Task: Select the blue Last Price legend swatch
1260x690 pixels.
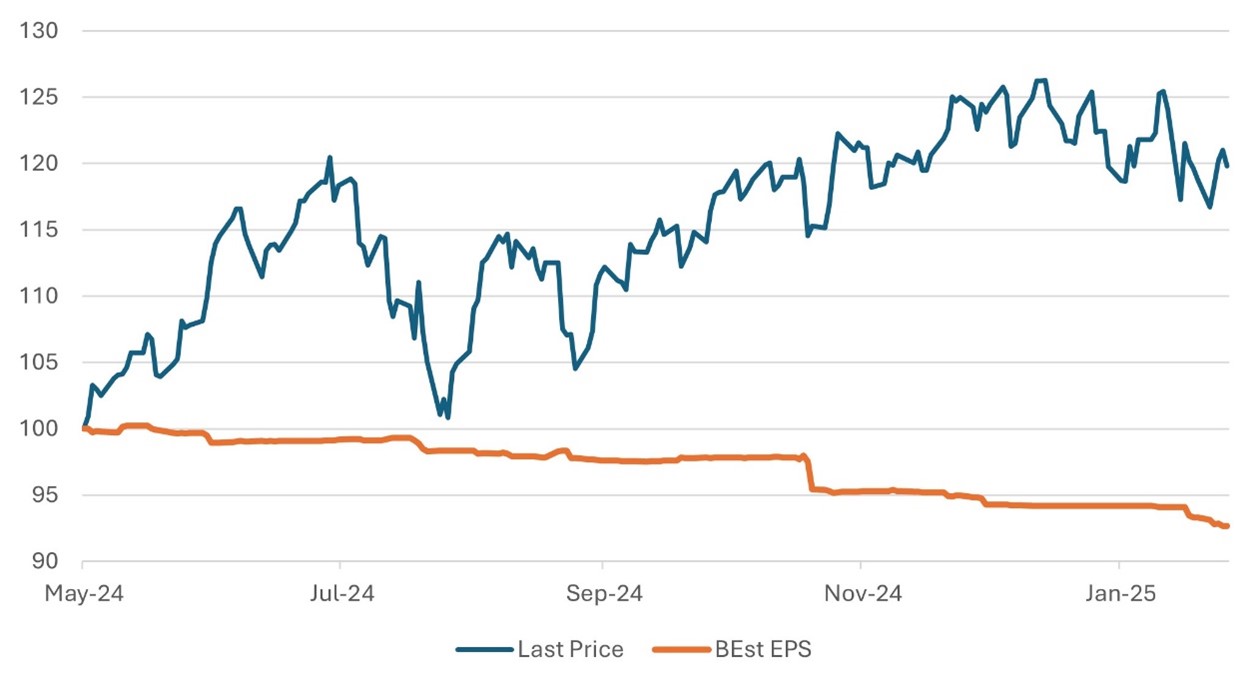Action: click(x=483, y=650)
